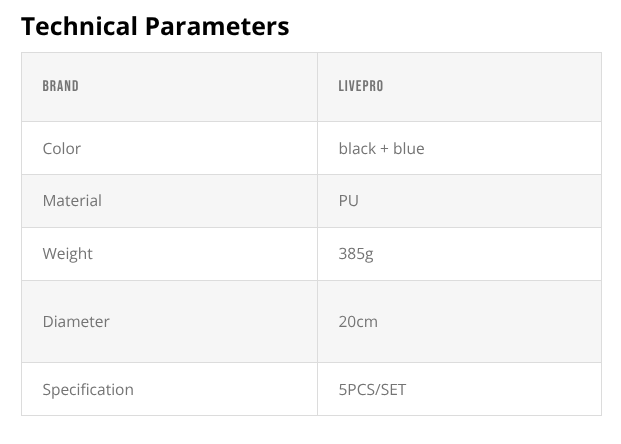Viewport: 621px width, 444px height.
Task: Click the word blue in color value
Action: (x=408, y=148)
